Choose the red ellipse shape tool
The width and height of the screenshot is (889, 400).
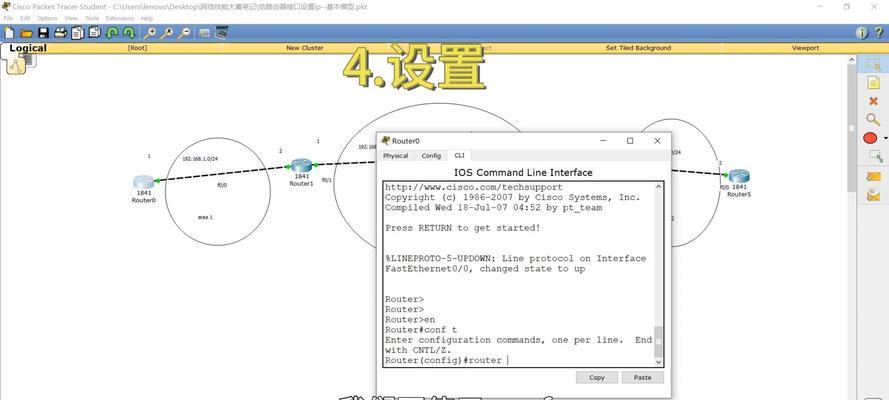click(x=870, y=138)
